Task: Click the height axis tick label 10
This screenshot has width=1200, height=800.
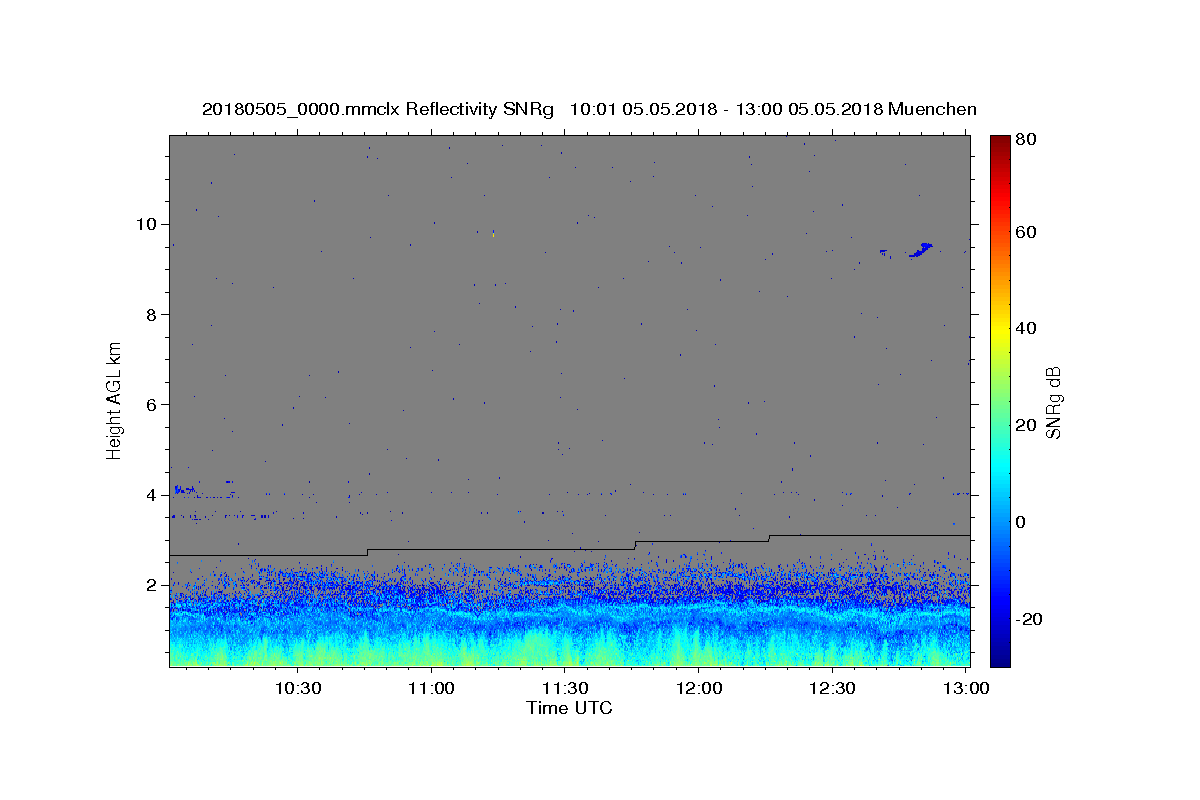Action: tap(149, 224)
